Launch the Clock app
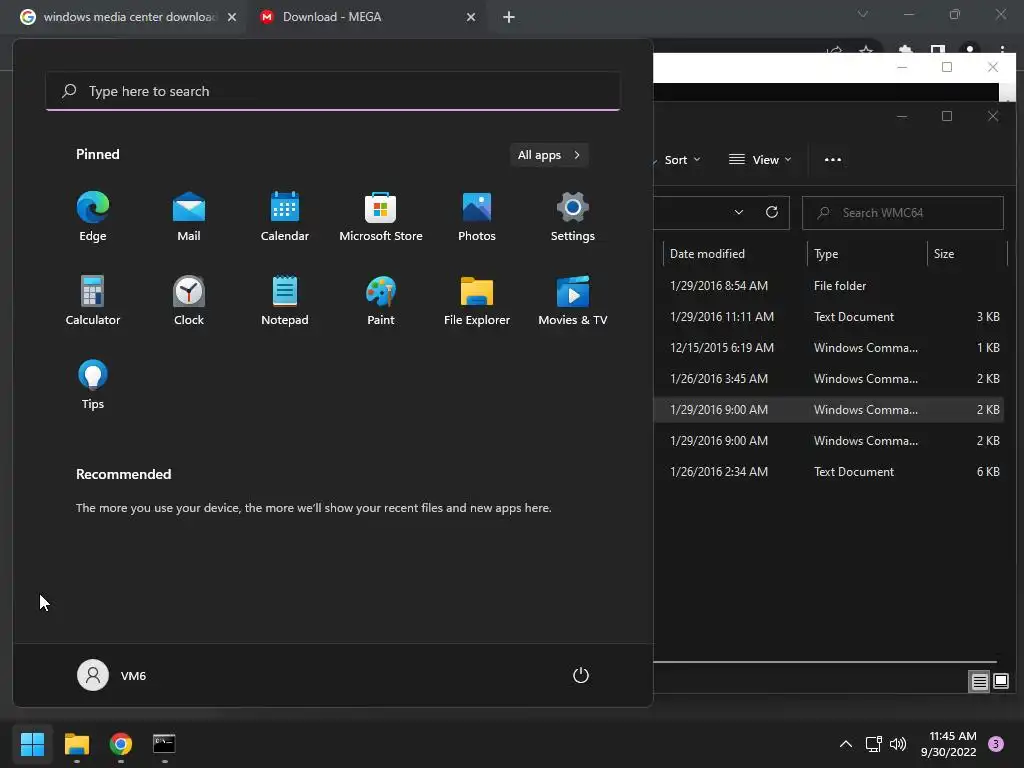Image resolution: width=1024 pixels, height=768 pixels. (x=189, y=301)
